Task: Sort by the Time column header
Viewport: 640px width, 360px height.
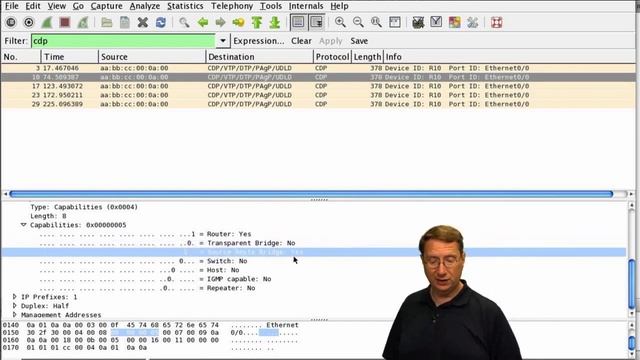Action: pos(70,57)
